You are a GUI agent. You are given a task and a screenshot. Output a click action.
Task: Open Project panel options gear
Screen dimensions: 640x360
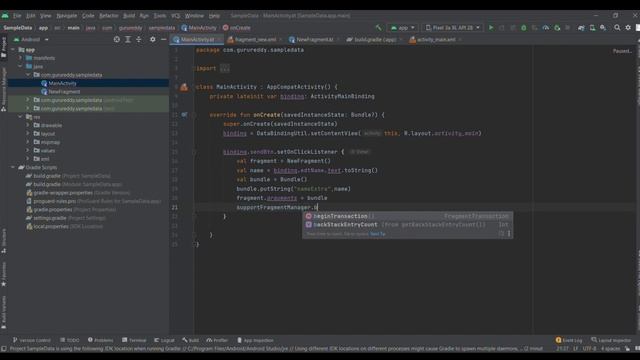click(x=153, y=40)
